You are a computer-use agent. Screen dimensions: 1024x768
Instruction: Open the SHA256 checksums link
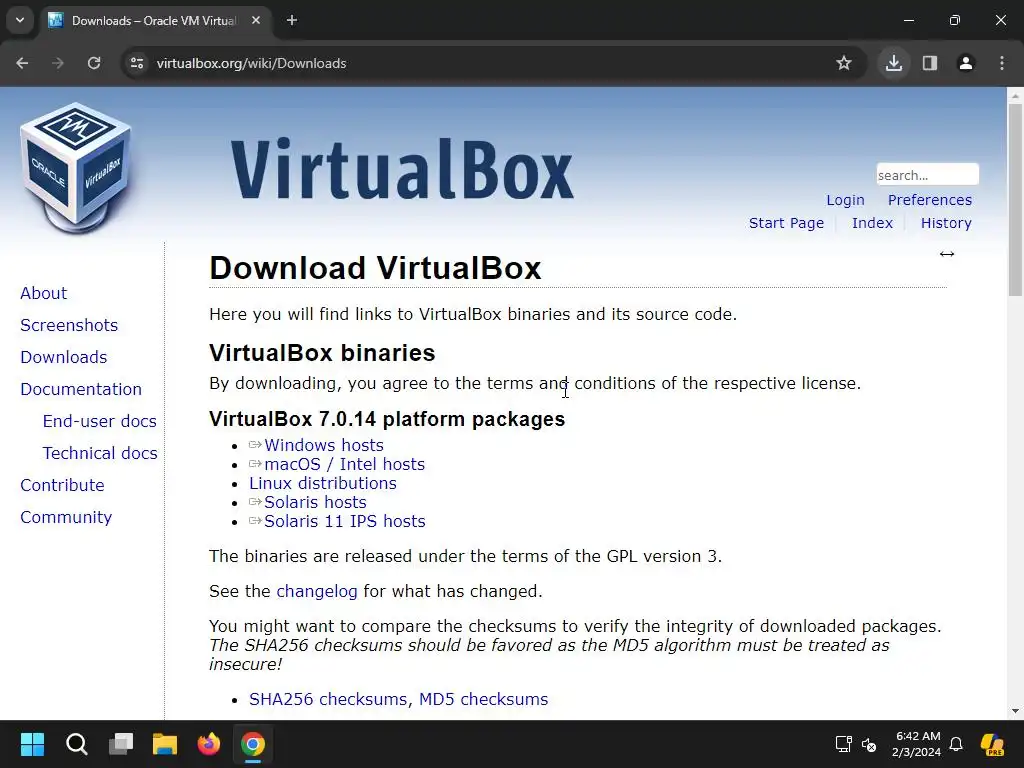[328, 699]
